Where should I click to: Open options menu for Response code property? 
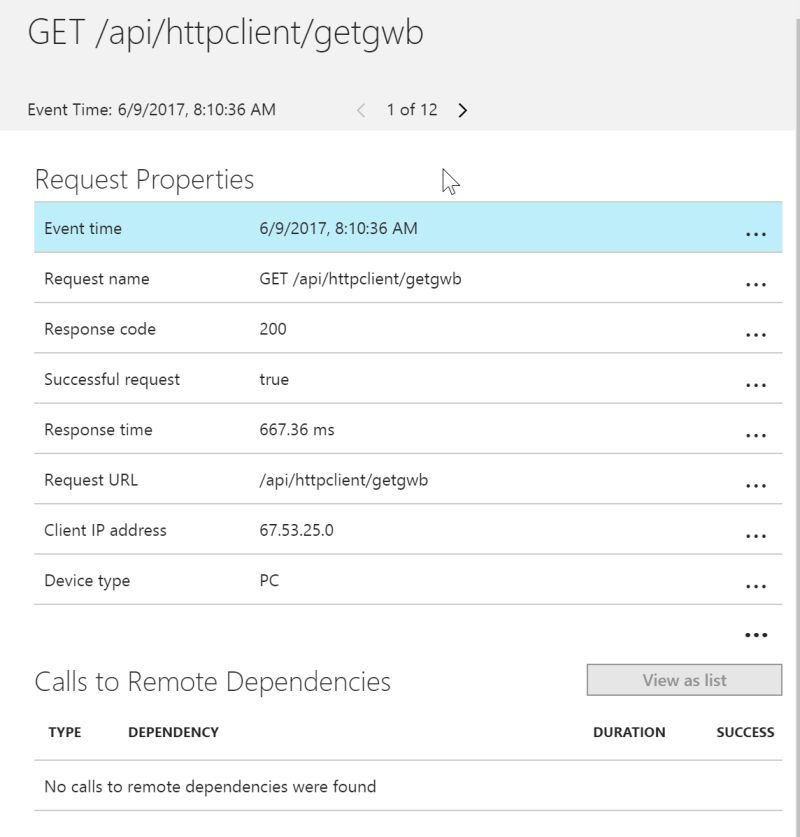pos(757,331)
